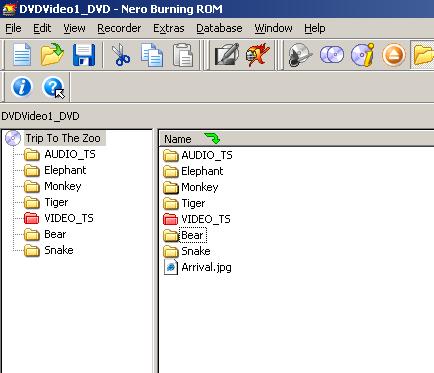The height and width of the screenshot is (373, 434).
Task: Select Snake in the file list
Action: [196, 251]
